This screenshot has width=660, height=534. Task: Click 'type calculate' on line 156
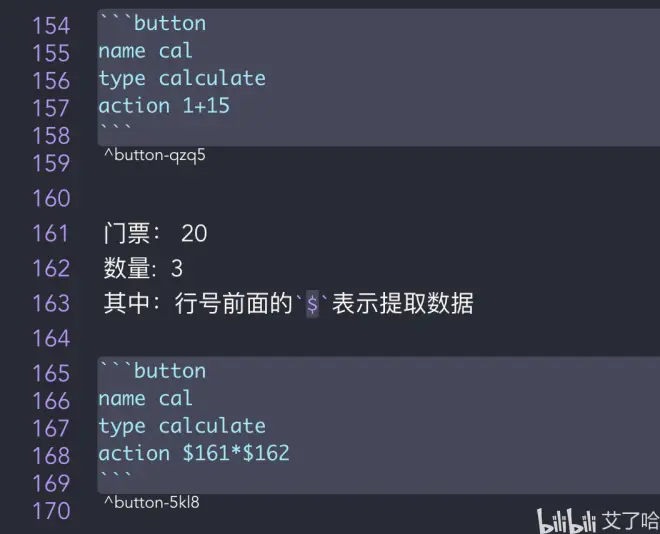click(x=182, y=79)
